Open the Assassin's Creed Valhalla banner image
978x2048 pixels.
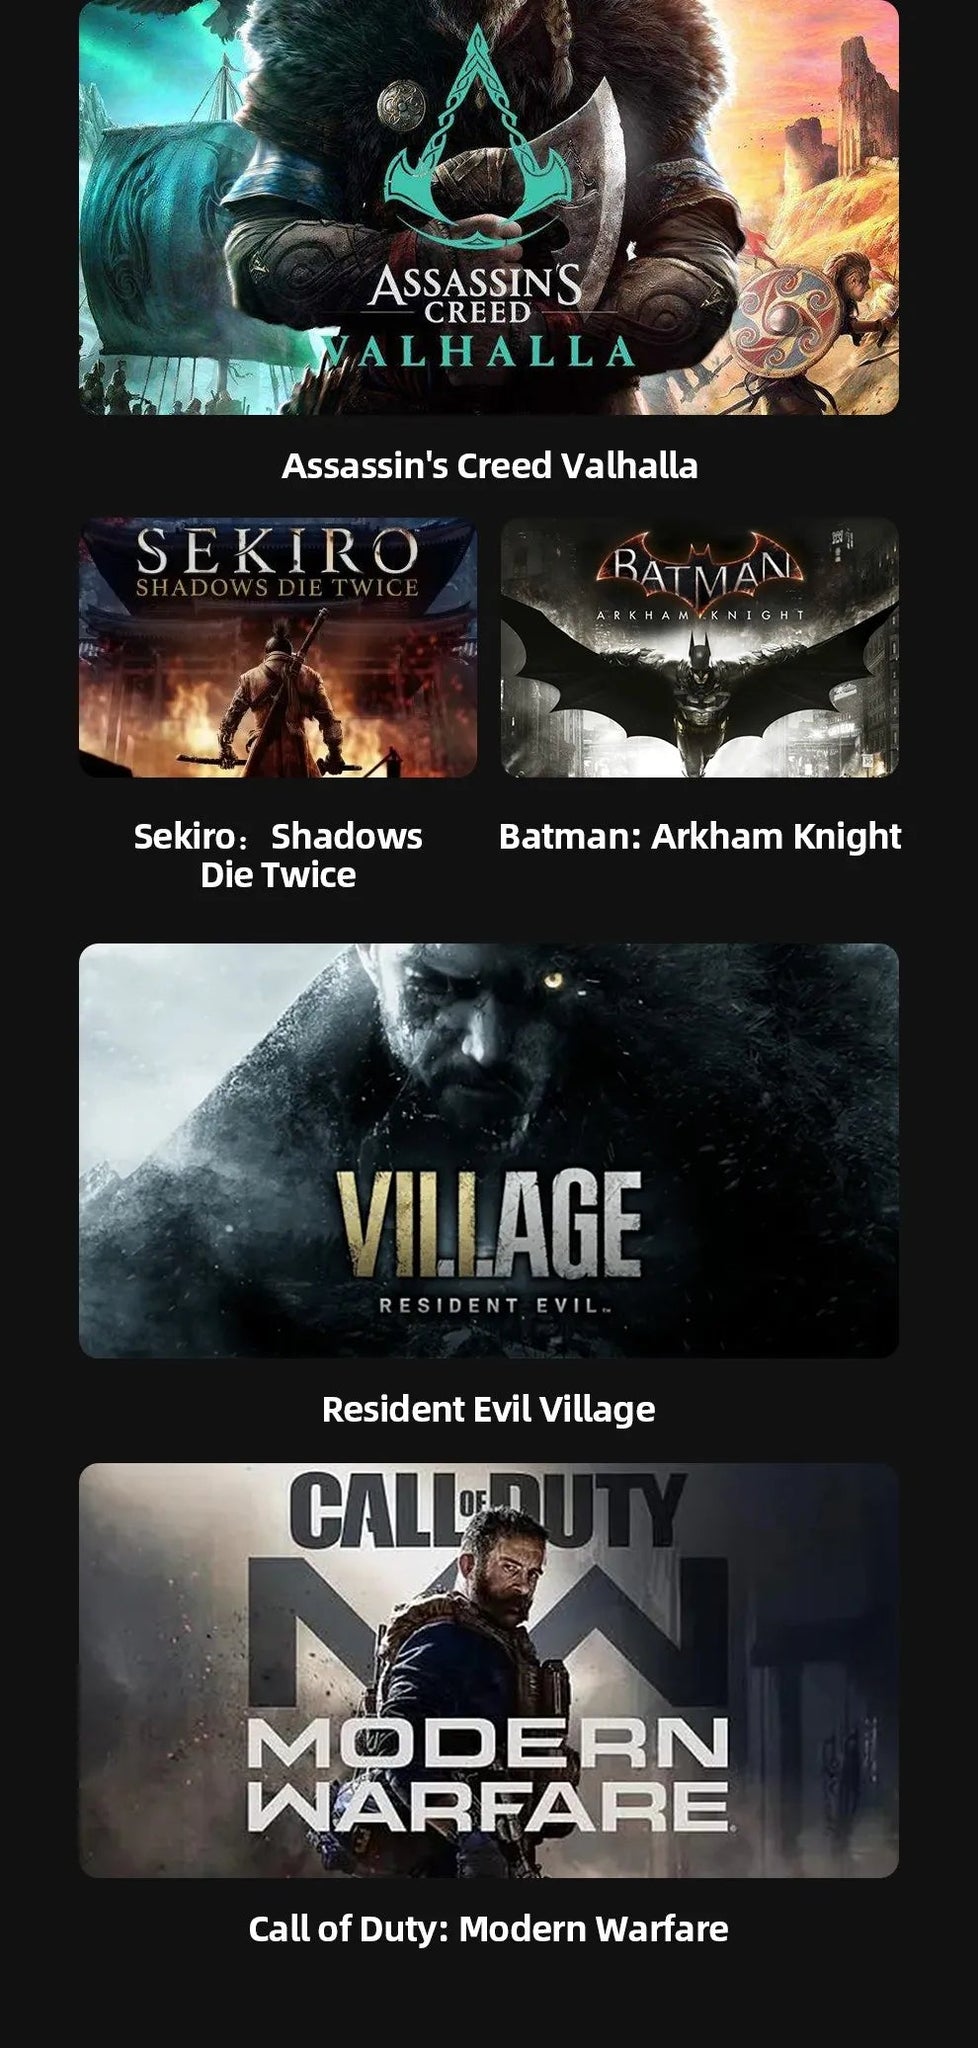click(x=489, y=207)
